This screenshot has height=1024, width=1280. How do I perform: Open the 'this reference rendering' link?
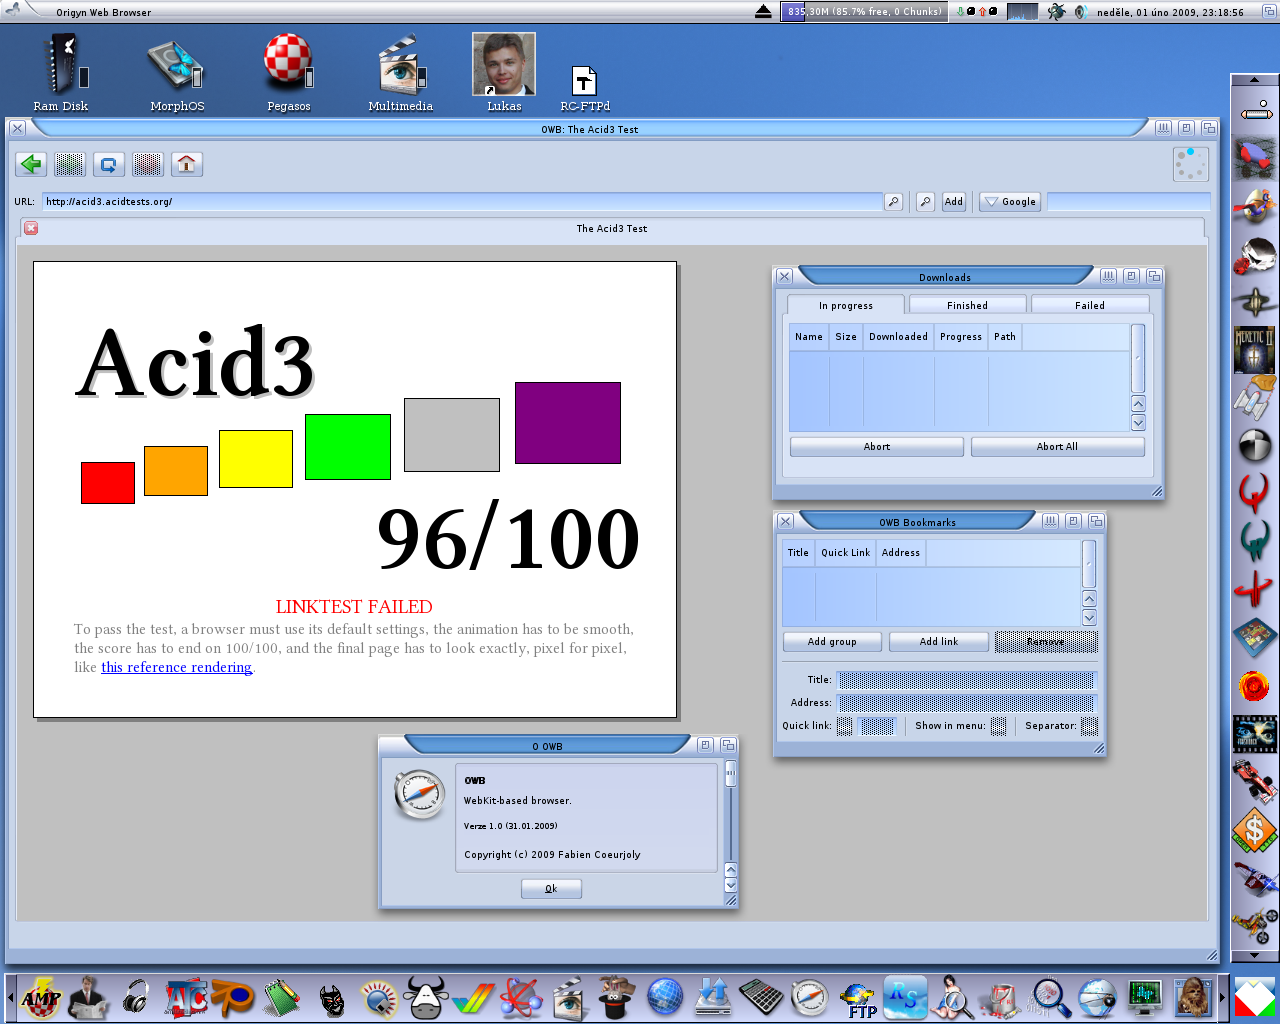tap(176, 667)
